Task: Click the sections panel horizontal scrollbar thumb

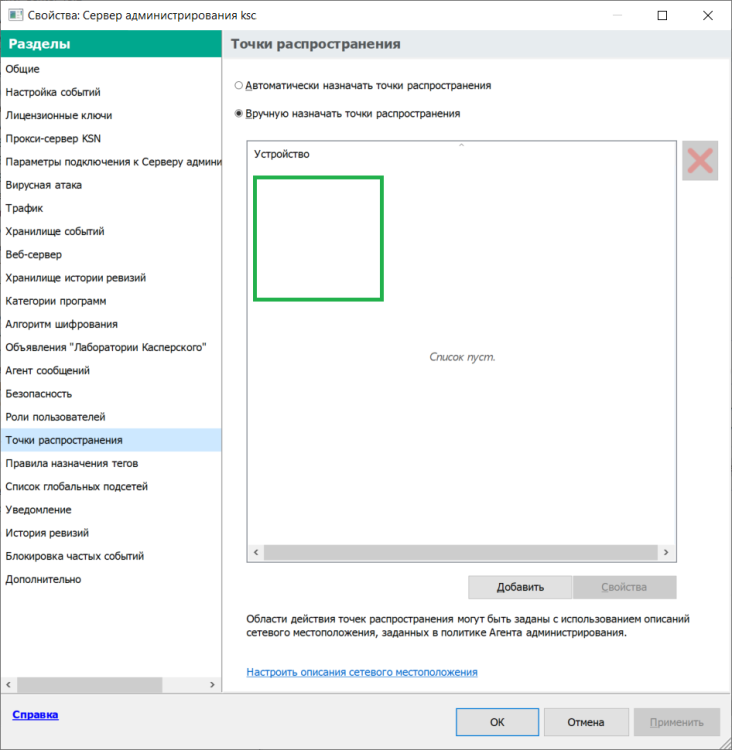Action: coord(89,684)
